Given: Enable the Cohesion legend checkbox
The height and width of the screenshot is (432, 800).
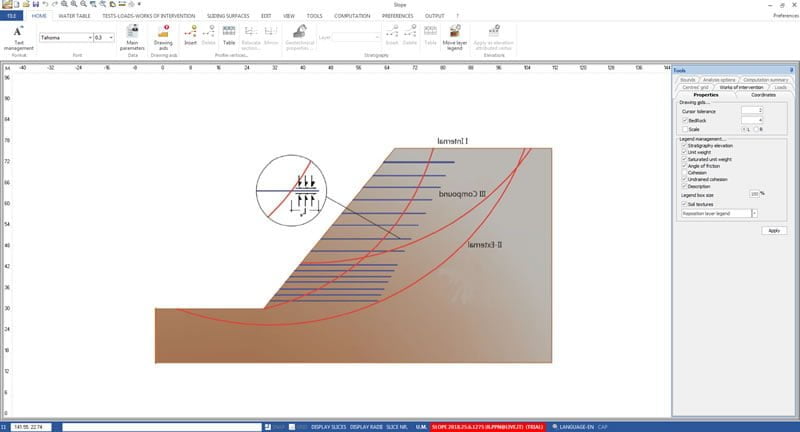Looking at the screenshot, I should tap(684, 172).
